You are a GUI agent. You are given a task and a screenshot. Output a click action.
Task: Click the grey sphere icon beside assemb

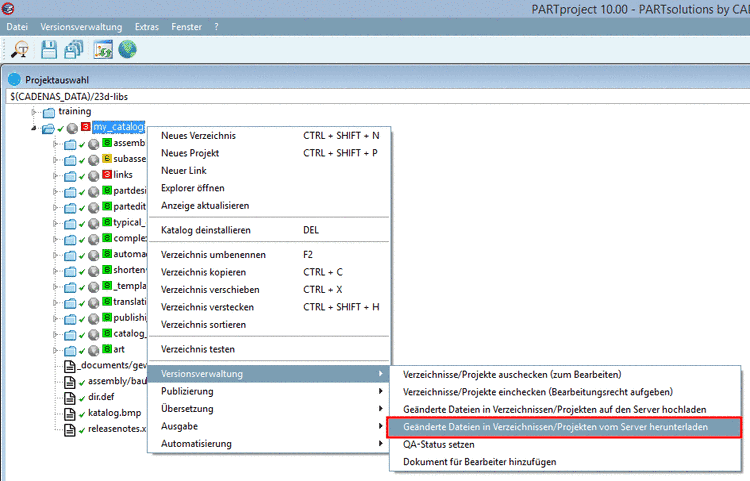pos(94,144)
